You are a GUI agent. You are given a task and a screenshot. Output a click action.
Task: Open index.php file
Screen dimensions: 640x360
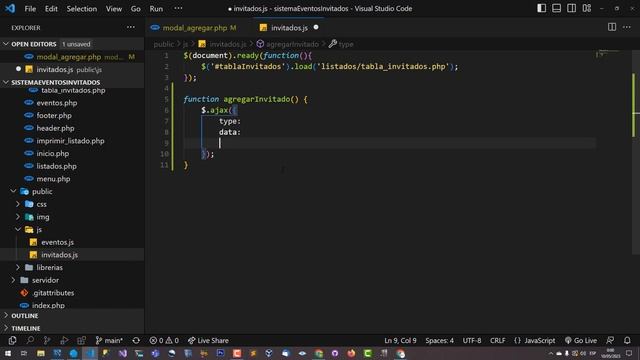pos(48,305)
